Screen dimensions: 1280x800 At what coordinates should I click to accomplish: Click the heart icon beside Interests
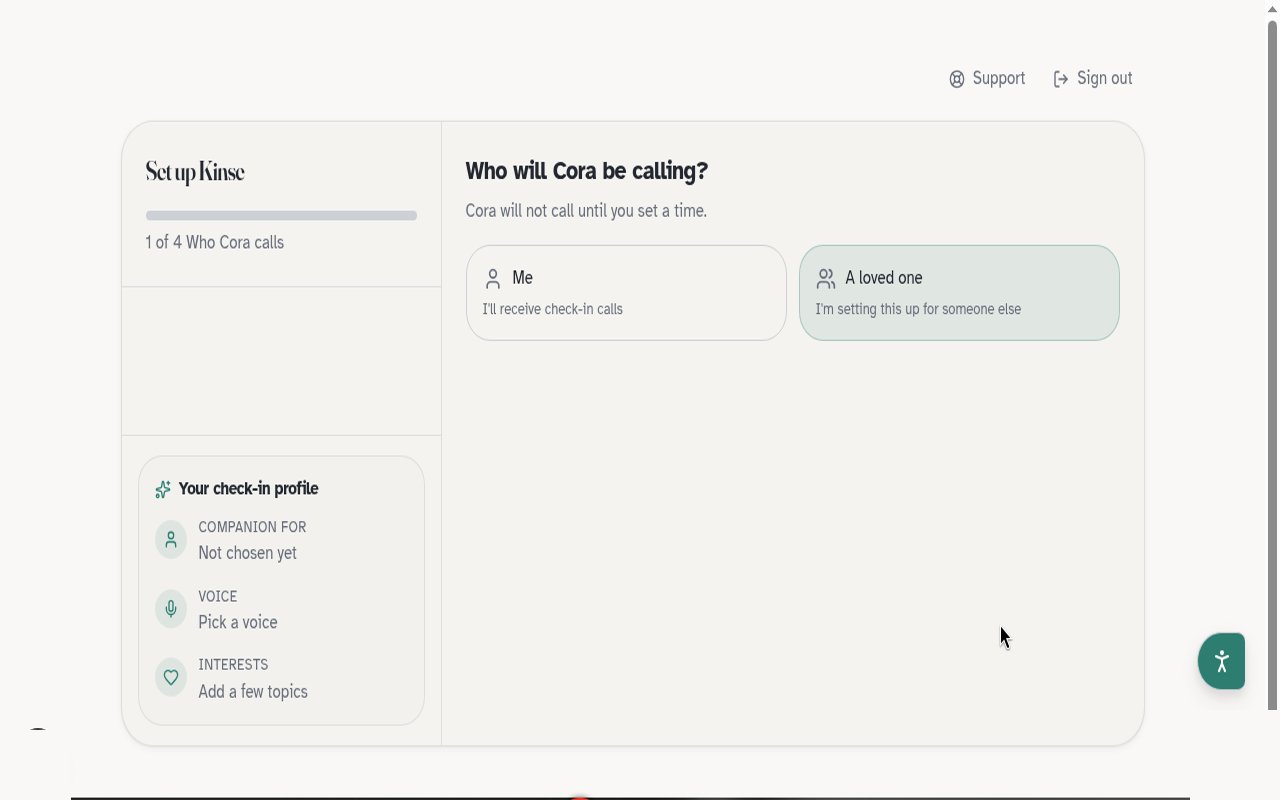171,677
